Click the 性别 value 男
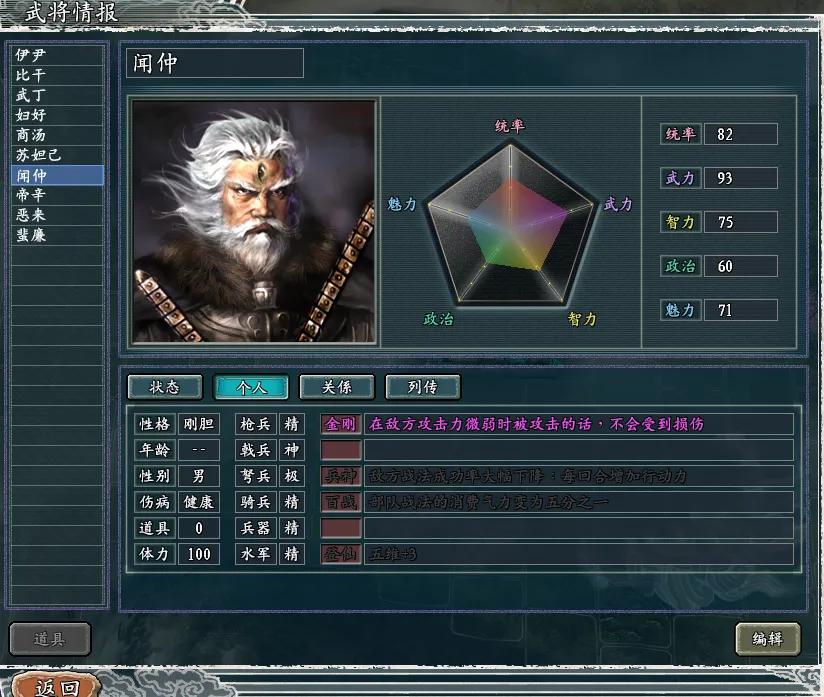 (x=199, y=476)
